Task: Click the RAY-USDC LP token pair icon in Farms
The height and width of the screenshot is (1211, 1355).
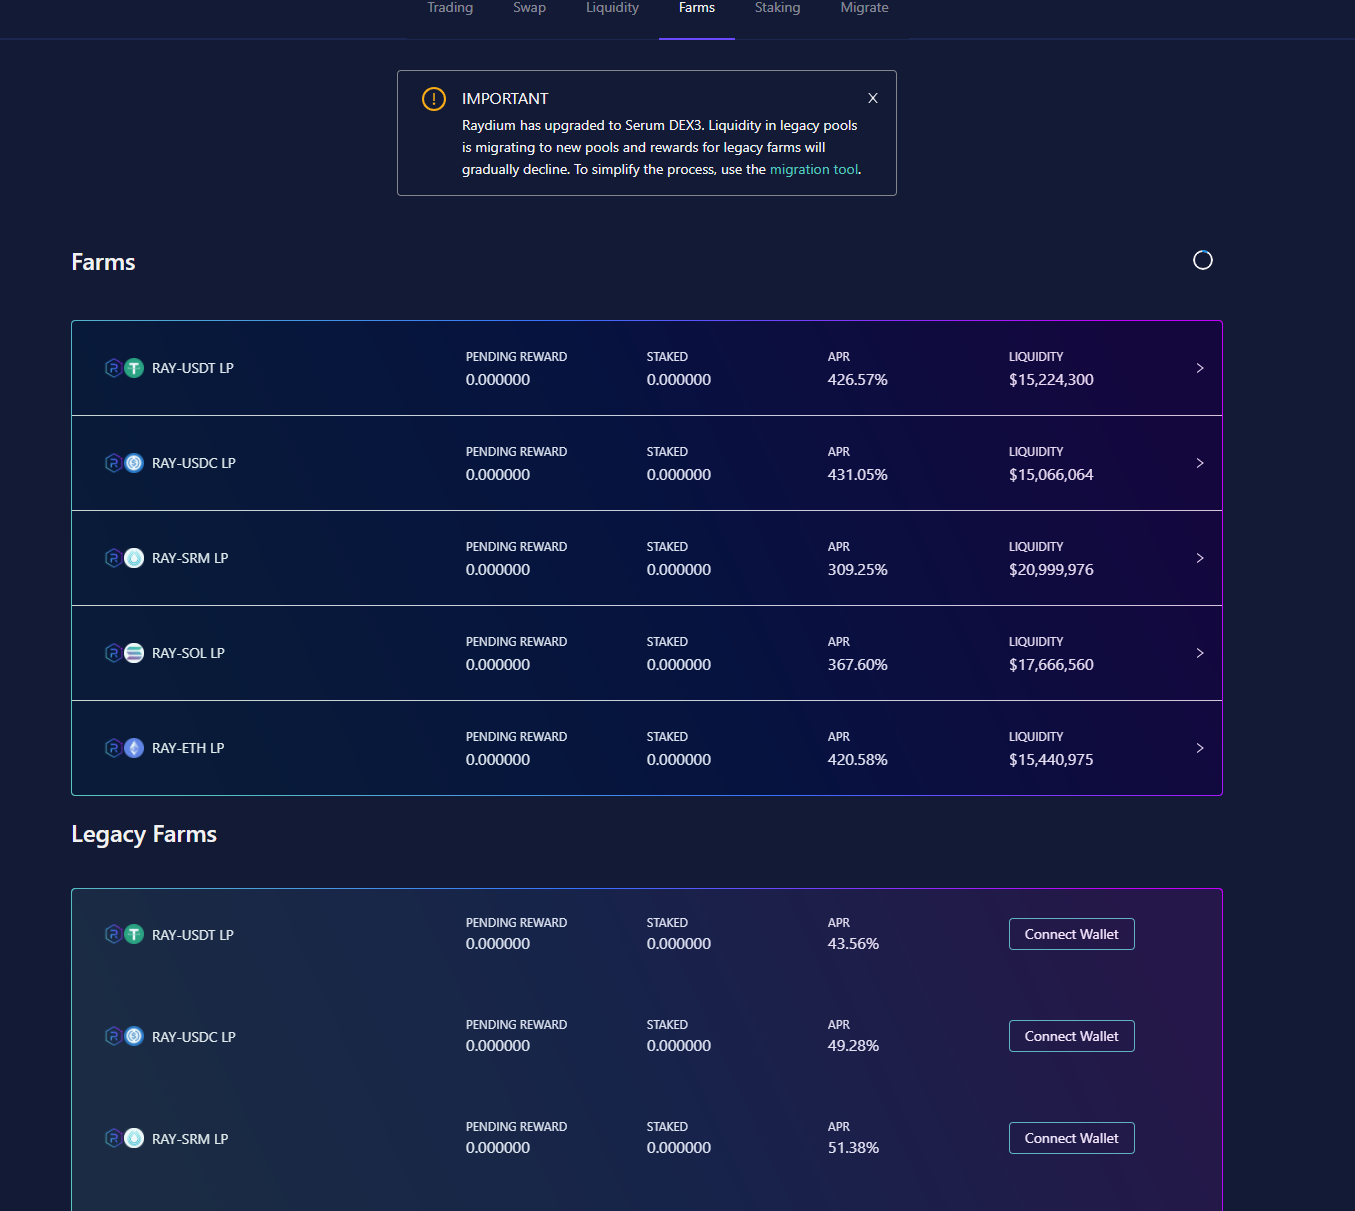Action: 124,463
